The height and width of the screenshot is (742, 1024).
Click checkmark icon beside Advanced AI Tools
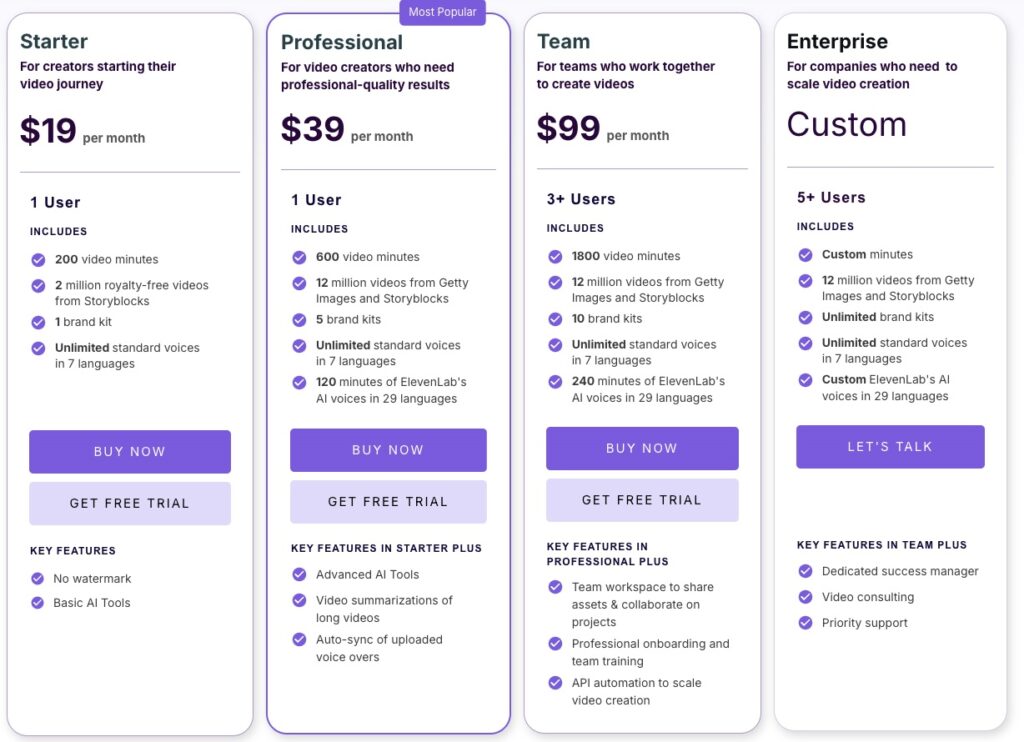(299, 574)
